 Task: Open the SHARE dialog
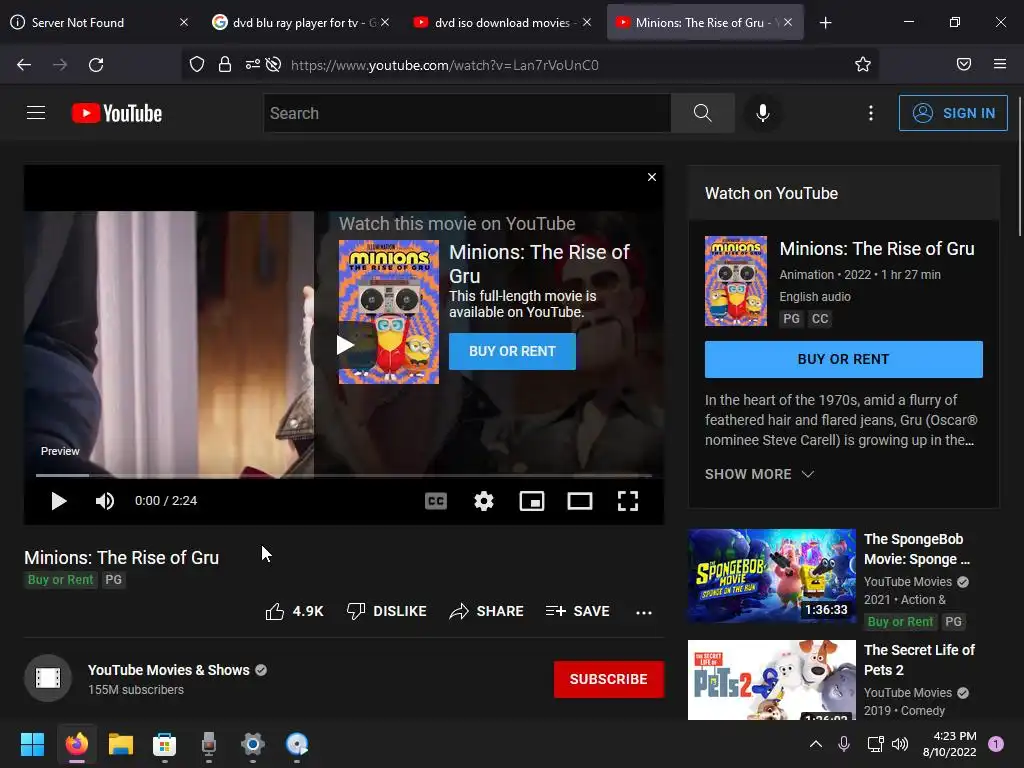tap(487, 611)
